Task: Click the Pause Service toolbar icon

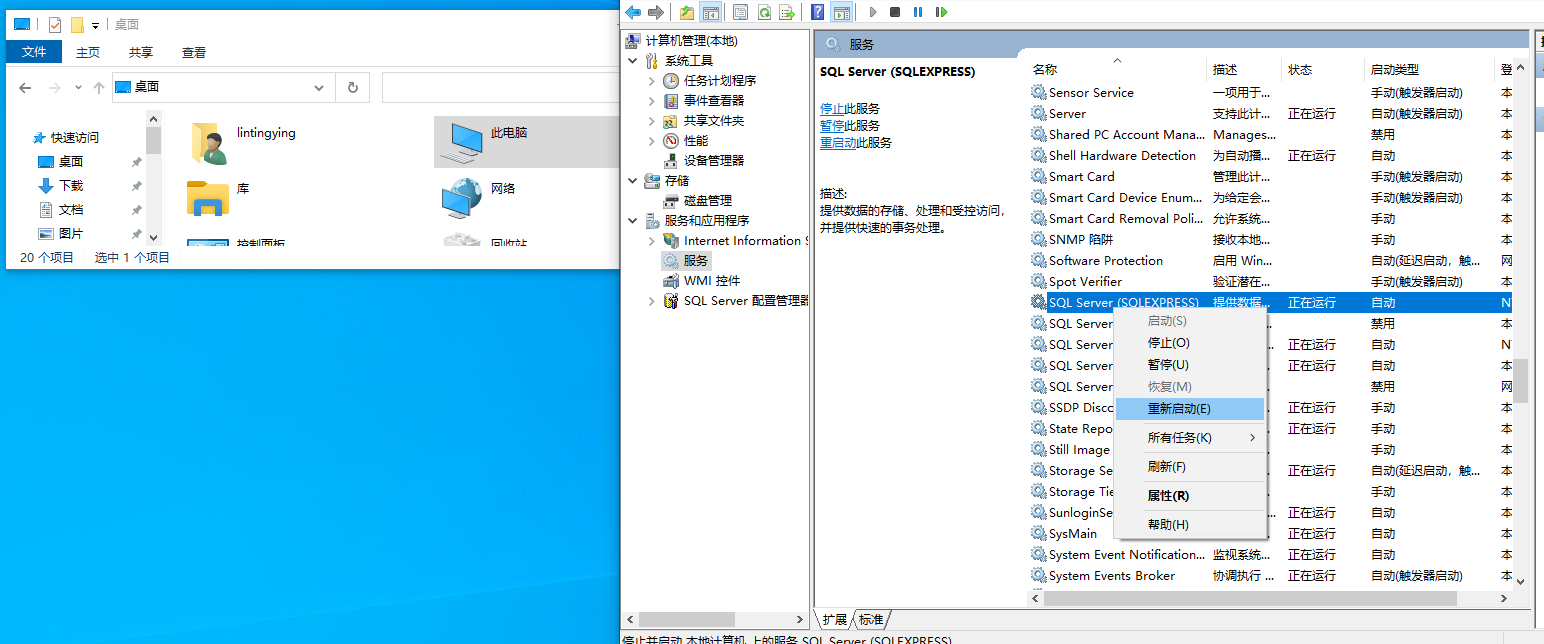Action: pyautogui.click(x=918, y=12)
